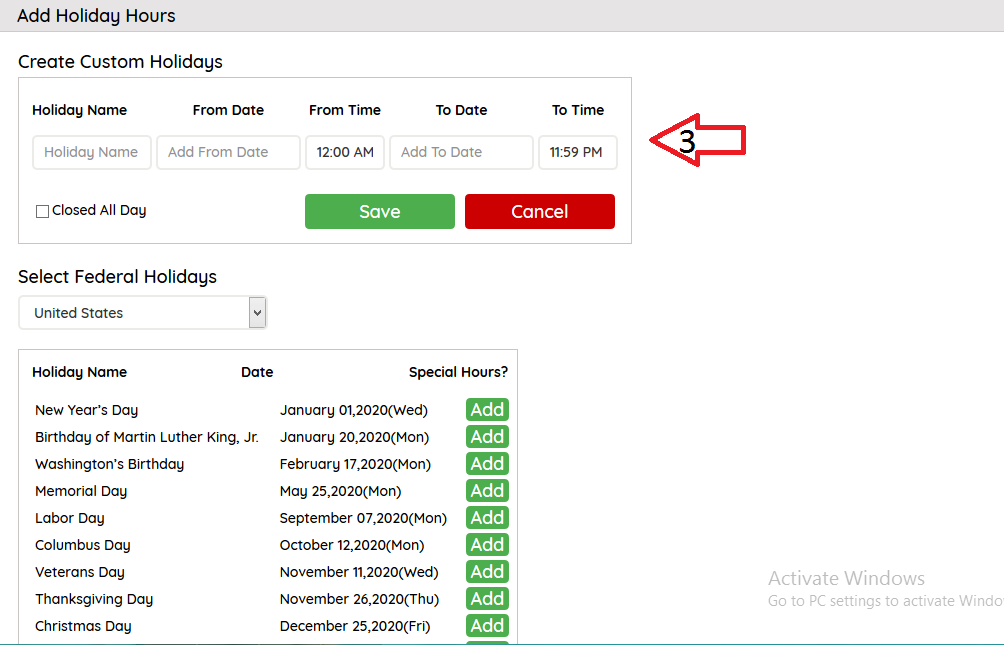
Task: Add special hours for Memorial Day
Action: coord(487,491)
